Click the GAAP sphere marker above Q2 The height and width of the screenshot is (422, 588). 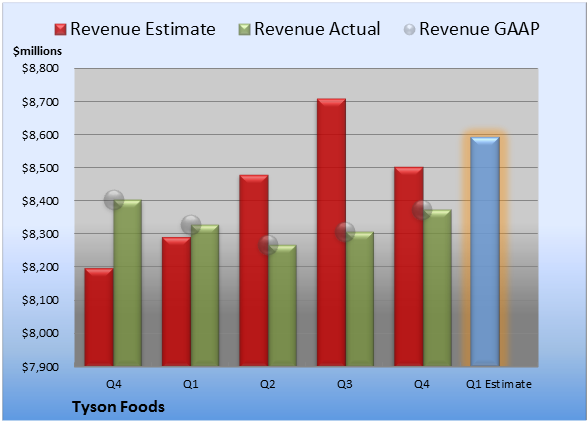point(268,245)
